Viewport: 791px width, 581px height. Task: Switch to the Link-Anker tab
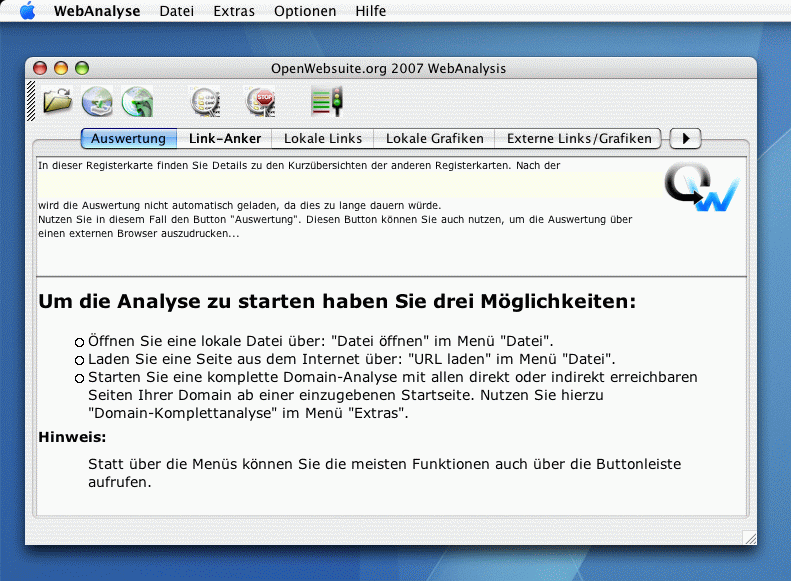click(x=225, y=139)
